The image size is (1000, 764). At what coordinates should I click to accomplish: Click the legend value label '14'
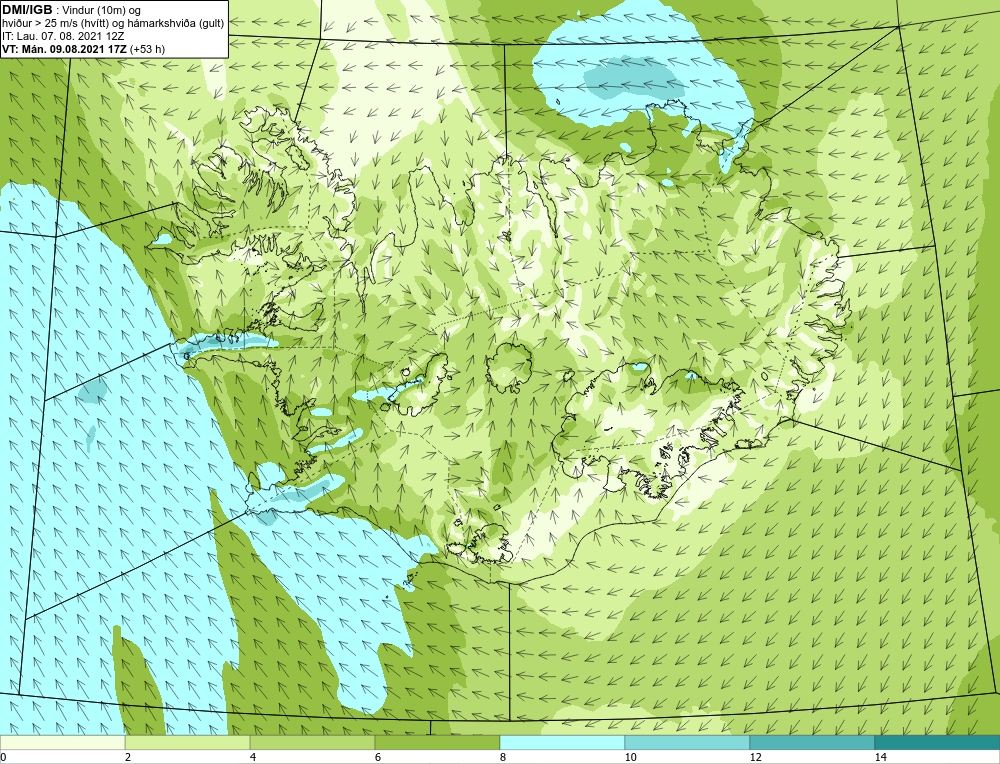click(881, 757)
